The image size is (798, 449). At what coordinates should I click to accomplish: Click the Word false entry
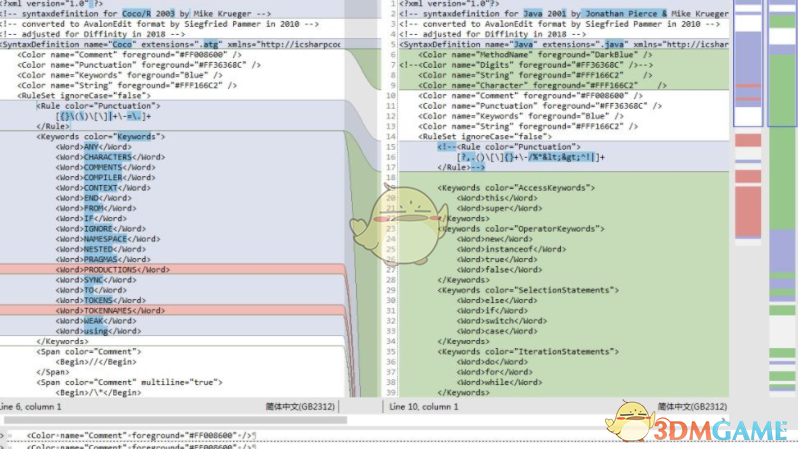[499, 269]
